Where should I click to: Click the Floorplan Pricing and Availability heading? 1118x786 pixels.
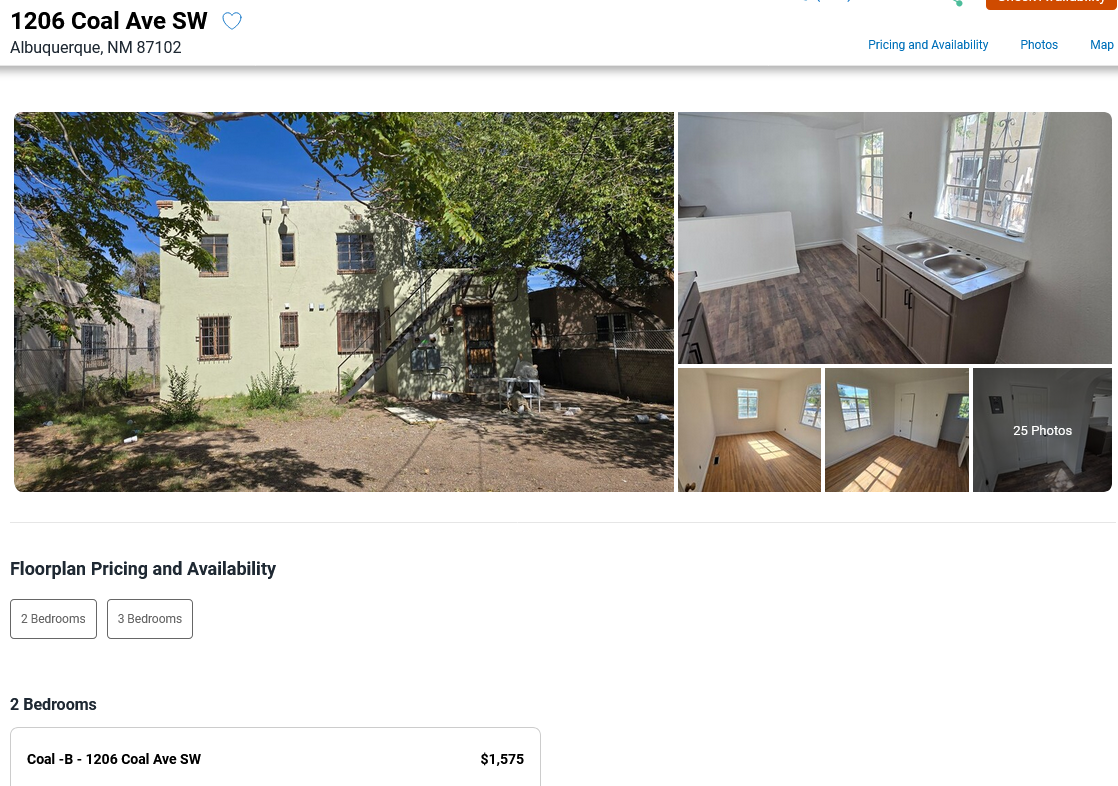tap(143, 568)
